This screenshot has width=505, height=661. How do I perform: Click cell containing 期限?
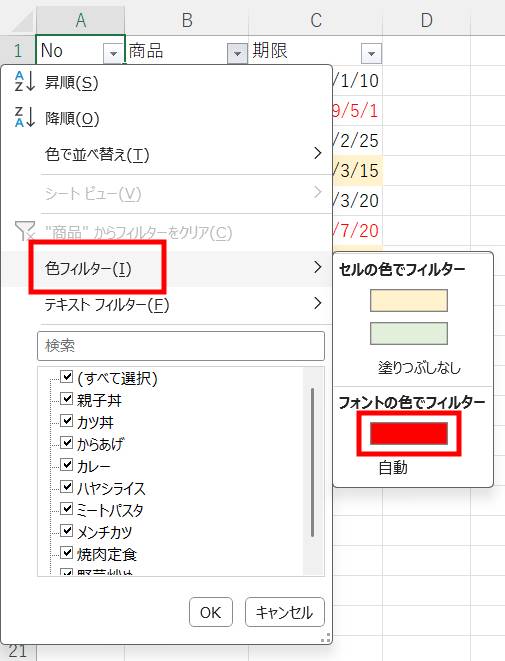(x=316, y=51)
